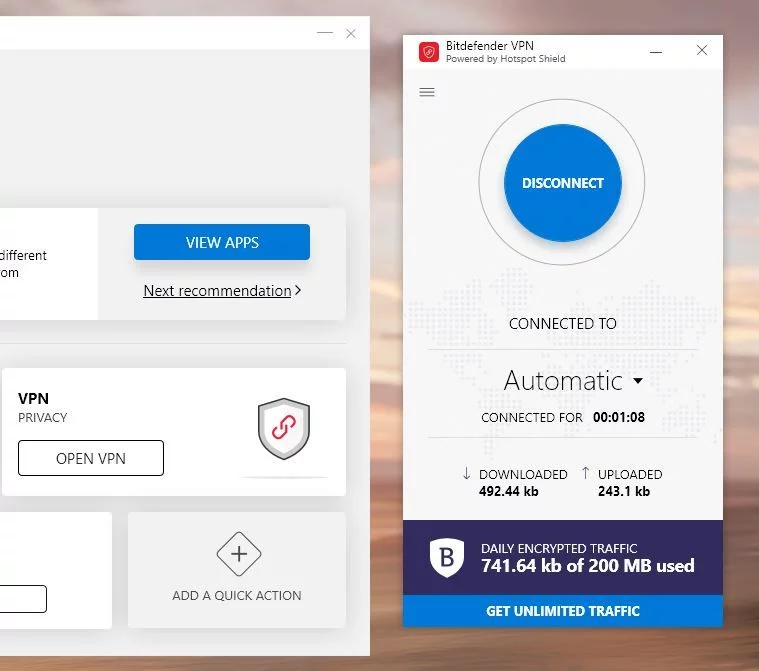Click the Bitdefender VPN red logo icon
The image size is (759, 671).
(x=429, y=52)
